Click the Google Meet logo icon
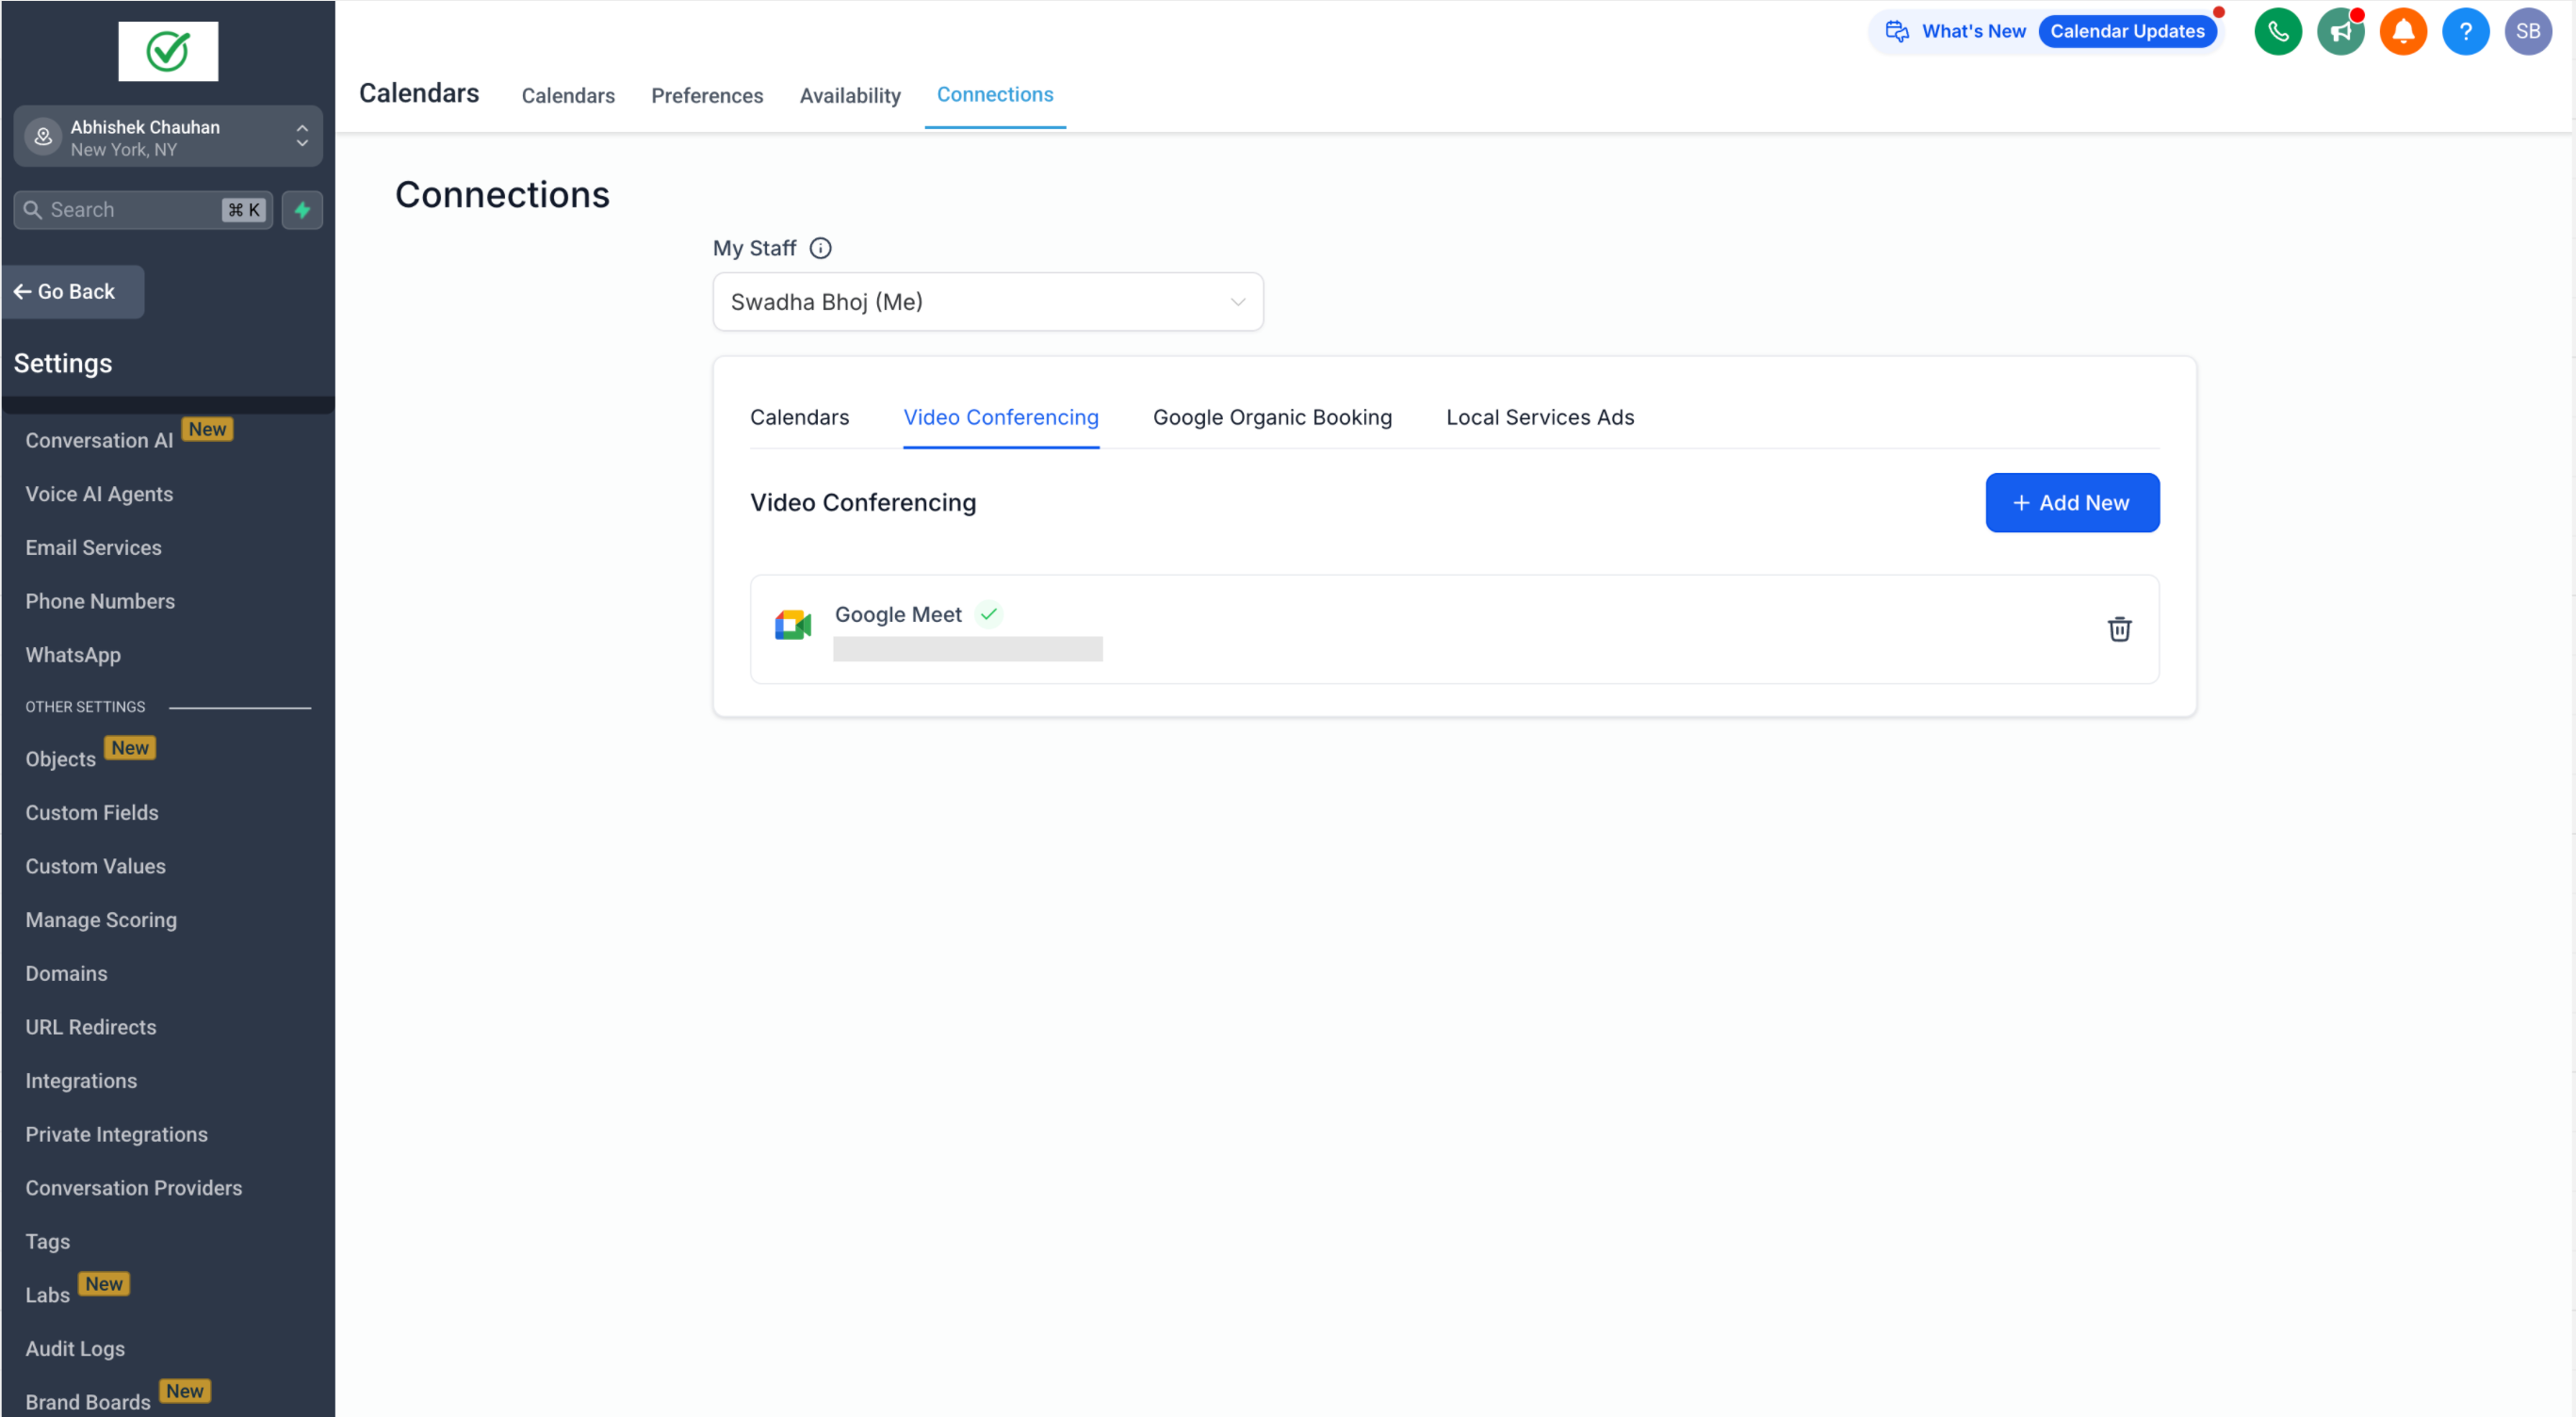Image resolution: width=2576 pixels, height=1417 pixels. [793, 626]
